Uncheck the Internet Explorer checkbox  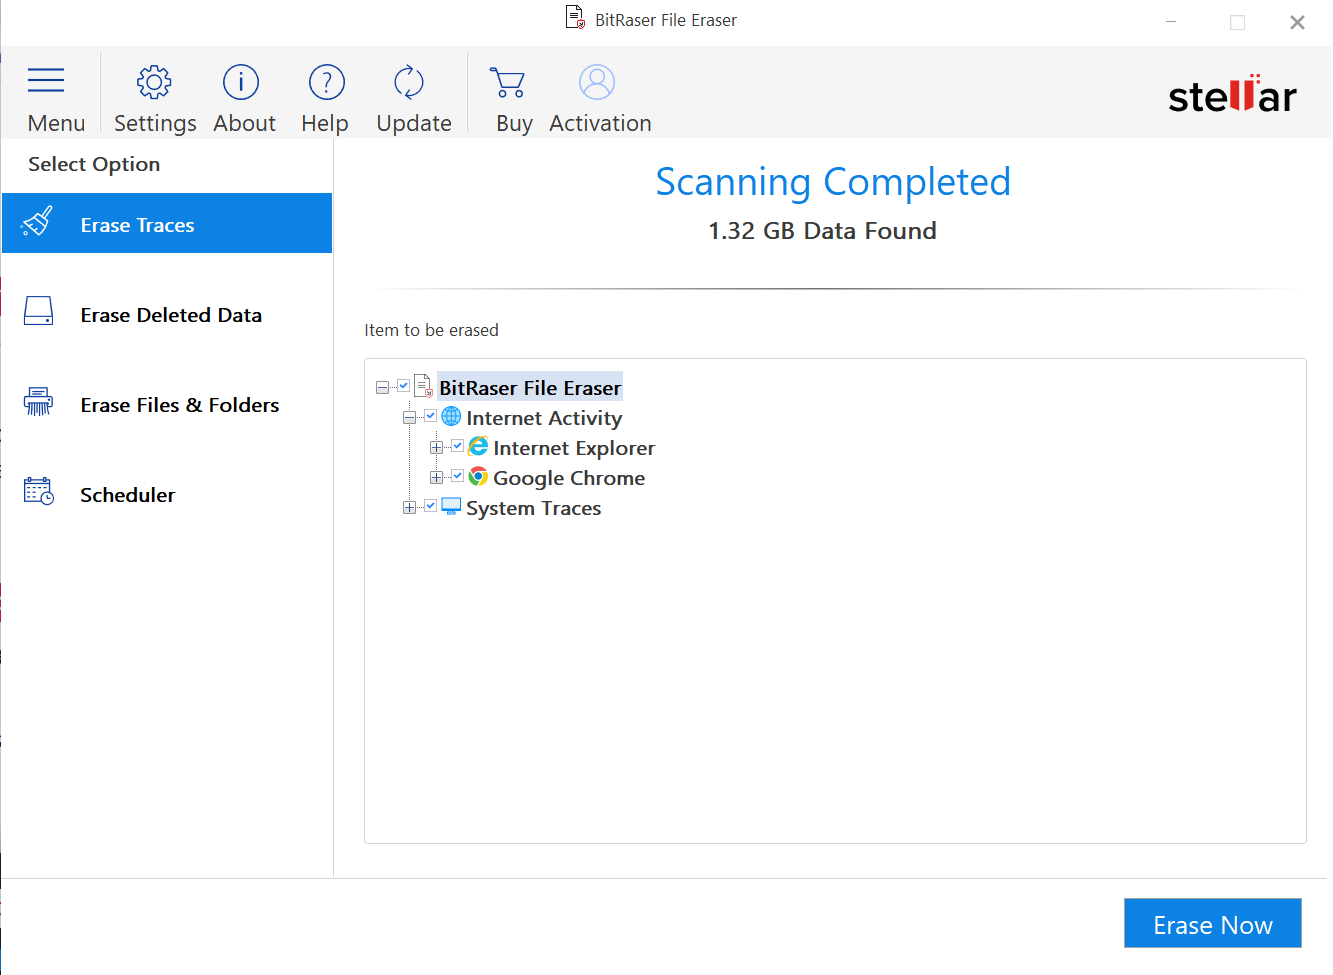coord(457,447)
